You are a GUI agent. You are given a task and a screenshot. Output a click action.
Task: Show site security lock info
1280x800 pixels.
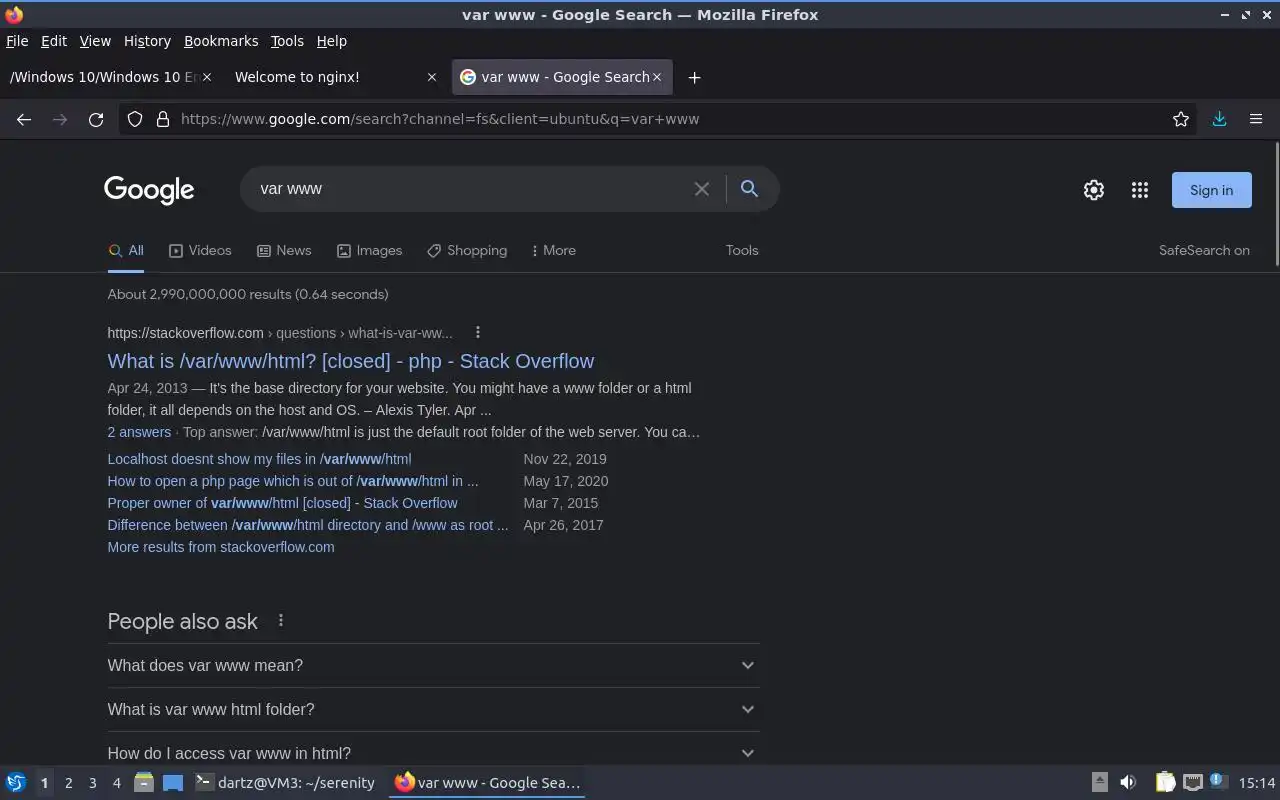tap(163, 119)
